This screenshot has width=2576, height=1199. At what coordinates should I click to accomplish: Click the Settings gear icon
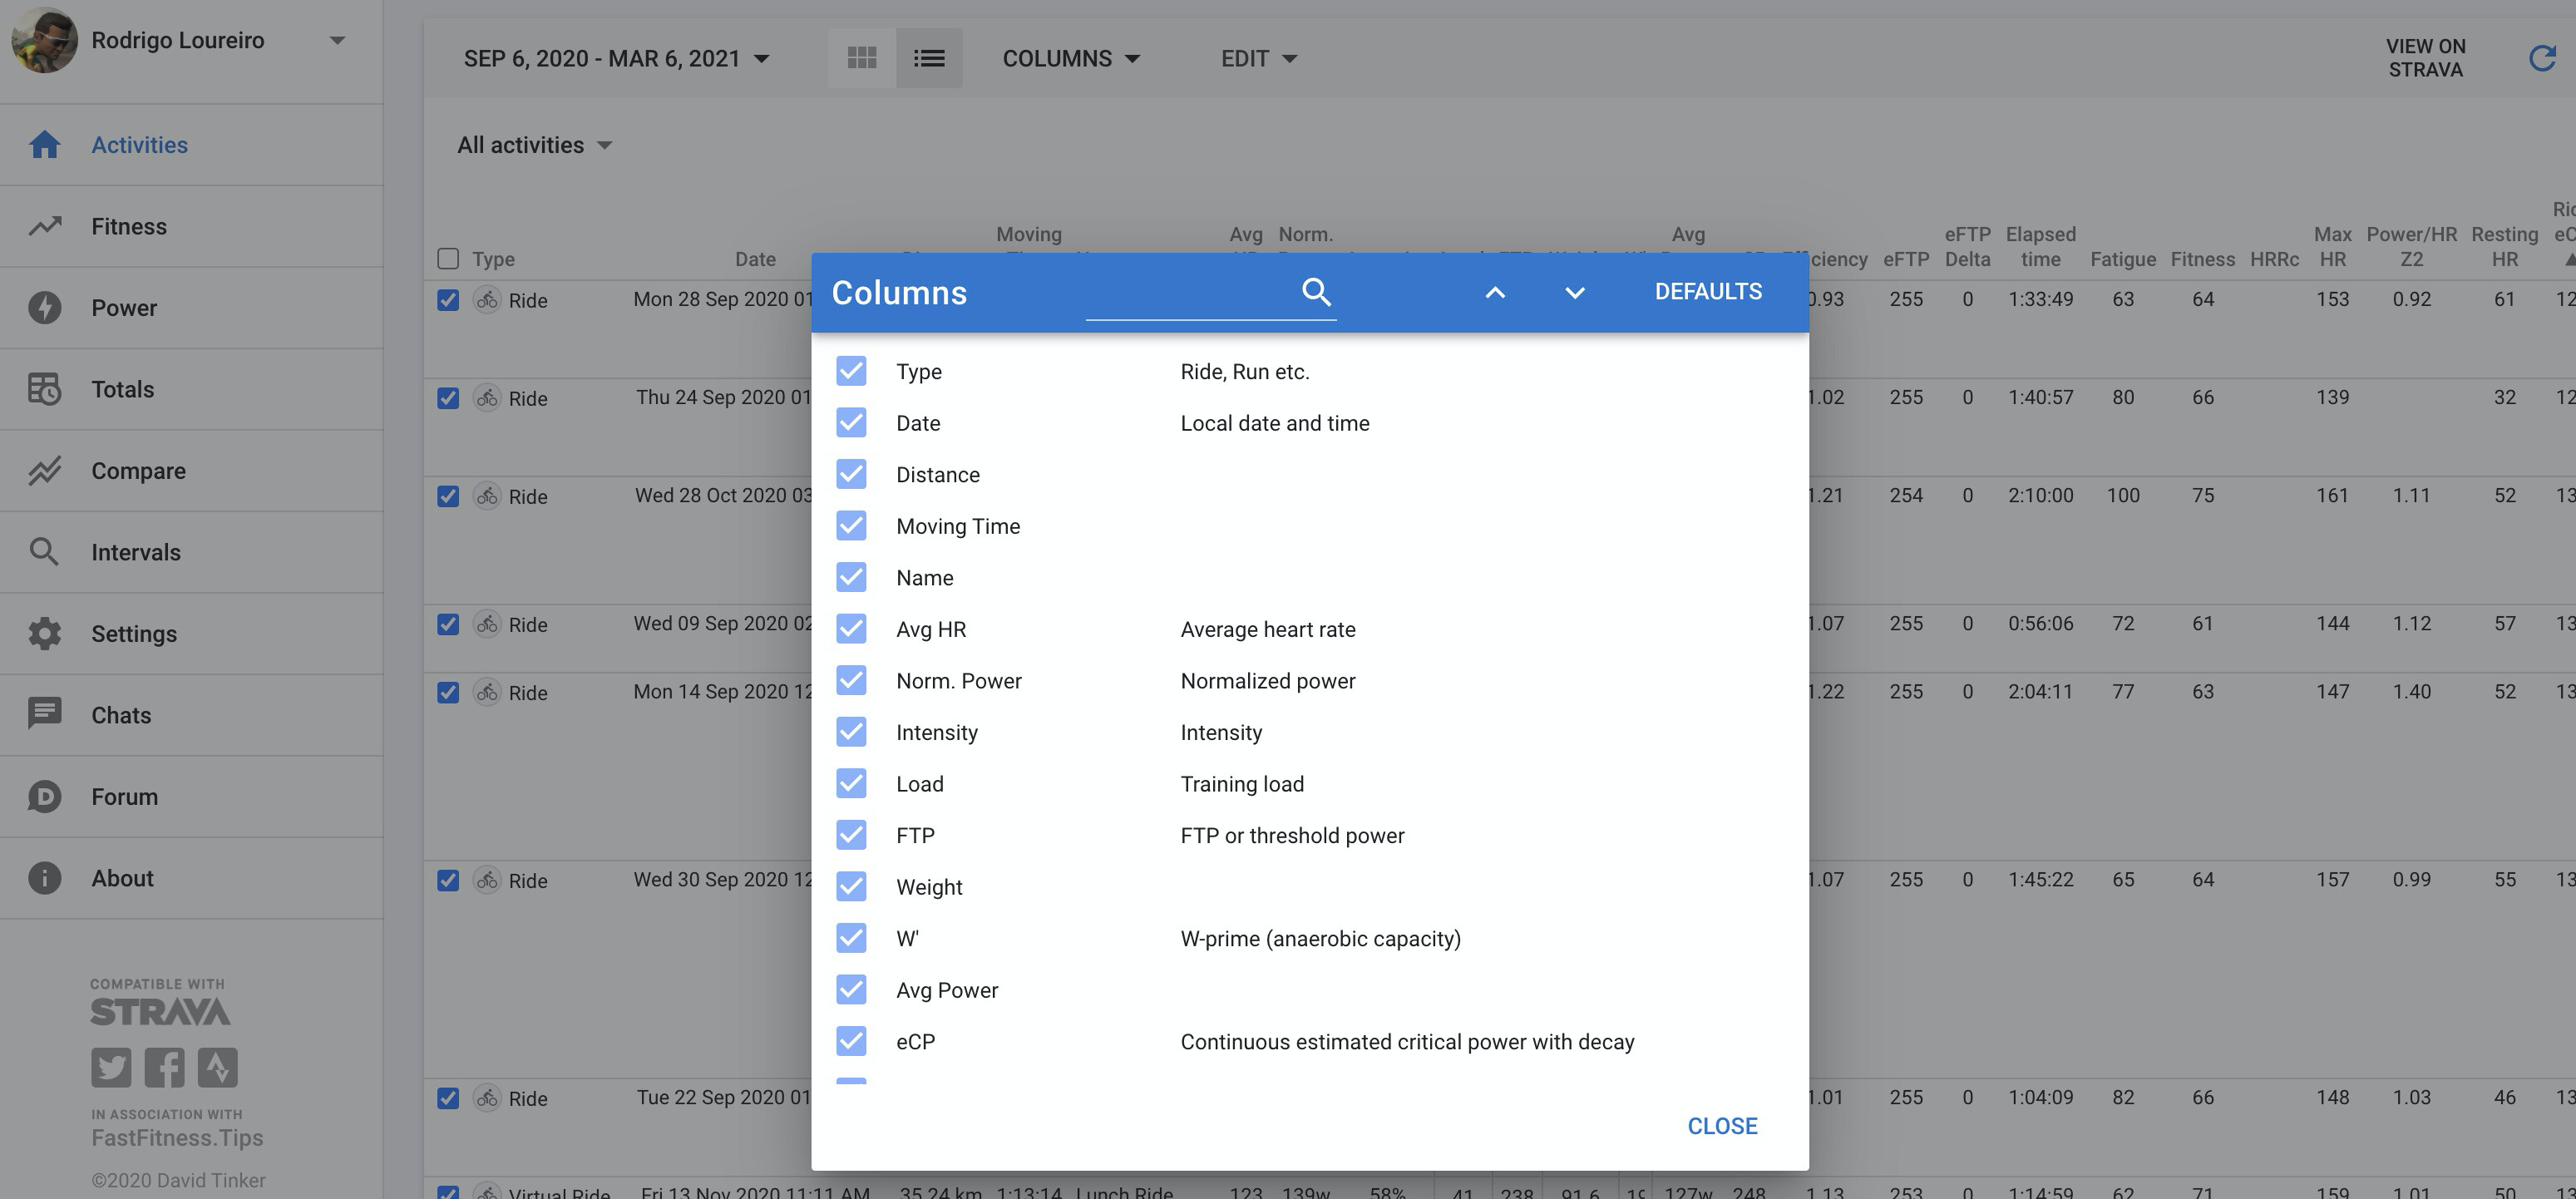point(45,634)
